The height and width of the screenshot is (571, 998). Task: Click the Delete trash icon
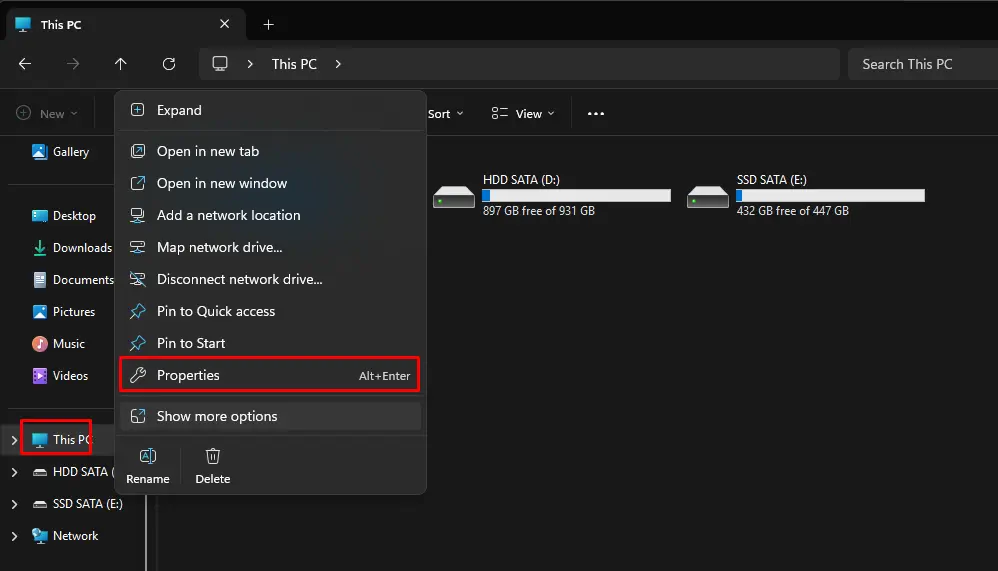pos(213,456)
